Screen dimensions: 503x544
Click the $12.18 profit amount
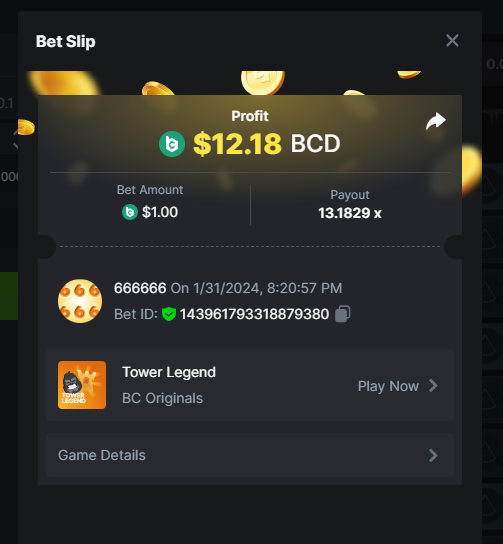tap(237, 144)
